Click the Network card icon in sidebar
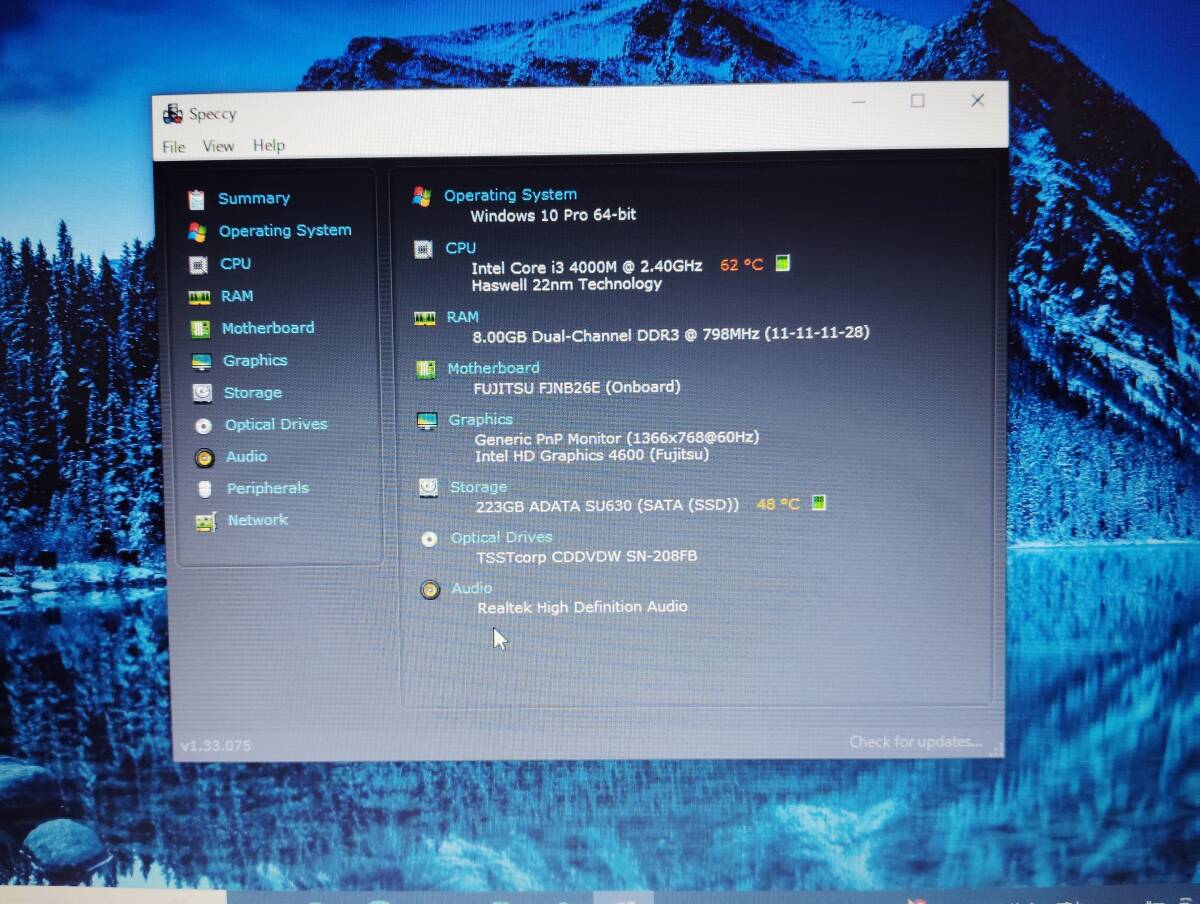 point(205,522)
